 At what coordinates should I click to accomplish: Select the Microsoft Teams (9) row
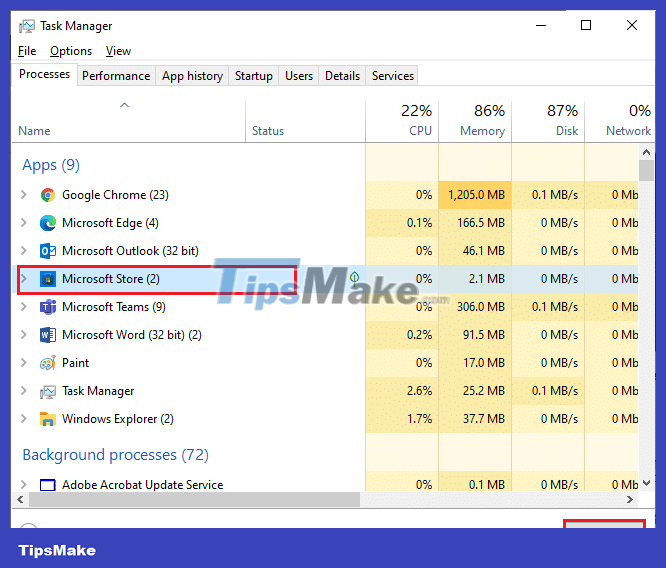pyautogui.click(x=325, y=307)
